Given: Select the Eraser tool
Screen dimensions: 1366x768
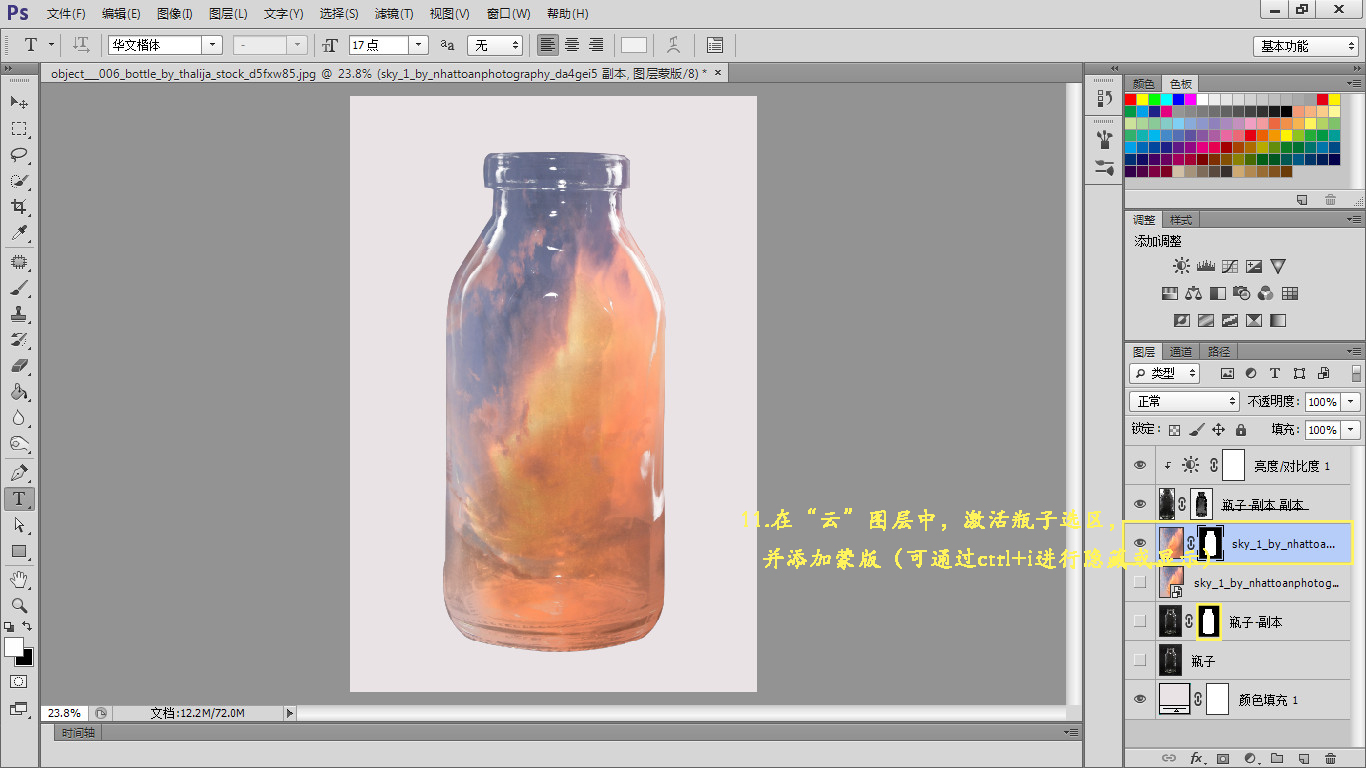Looking at the screenshot, I should [x=19, y=366].
